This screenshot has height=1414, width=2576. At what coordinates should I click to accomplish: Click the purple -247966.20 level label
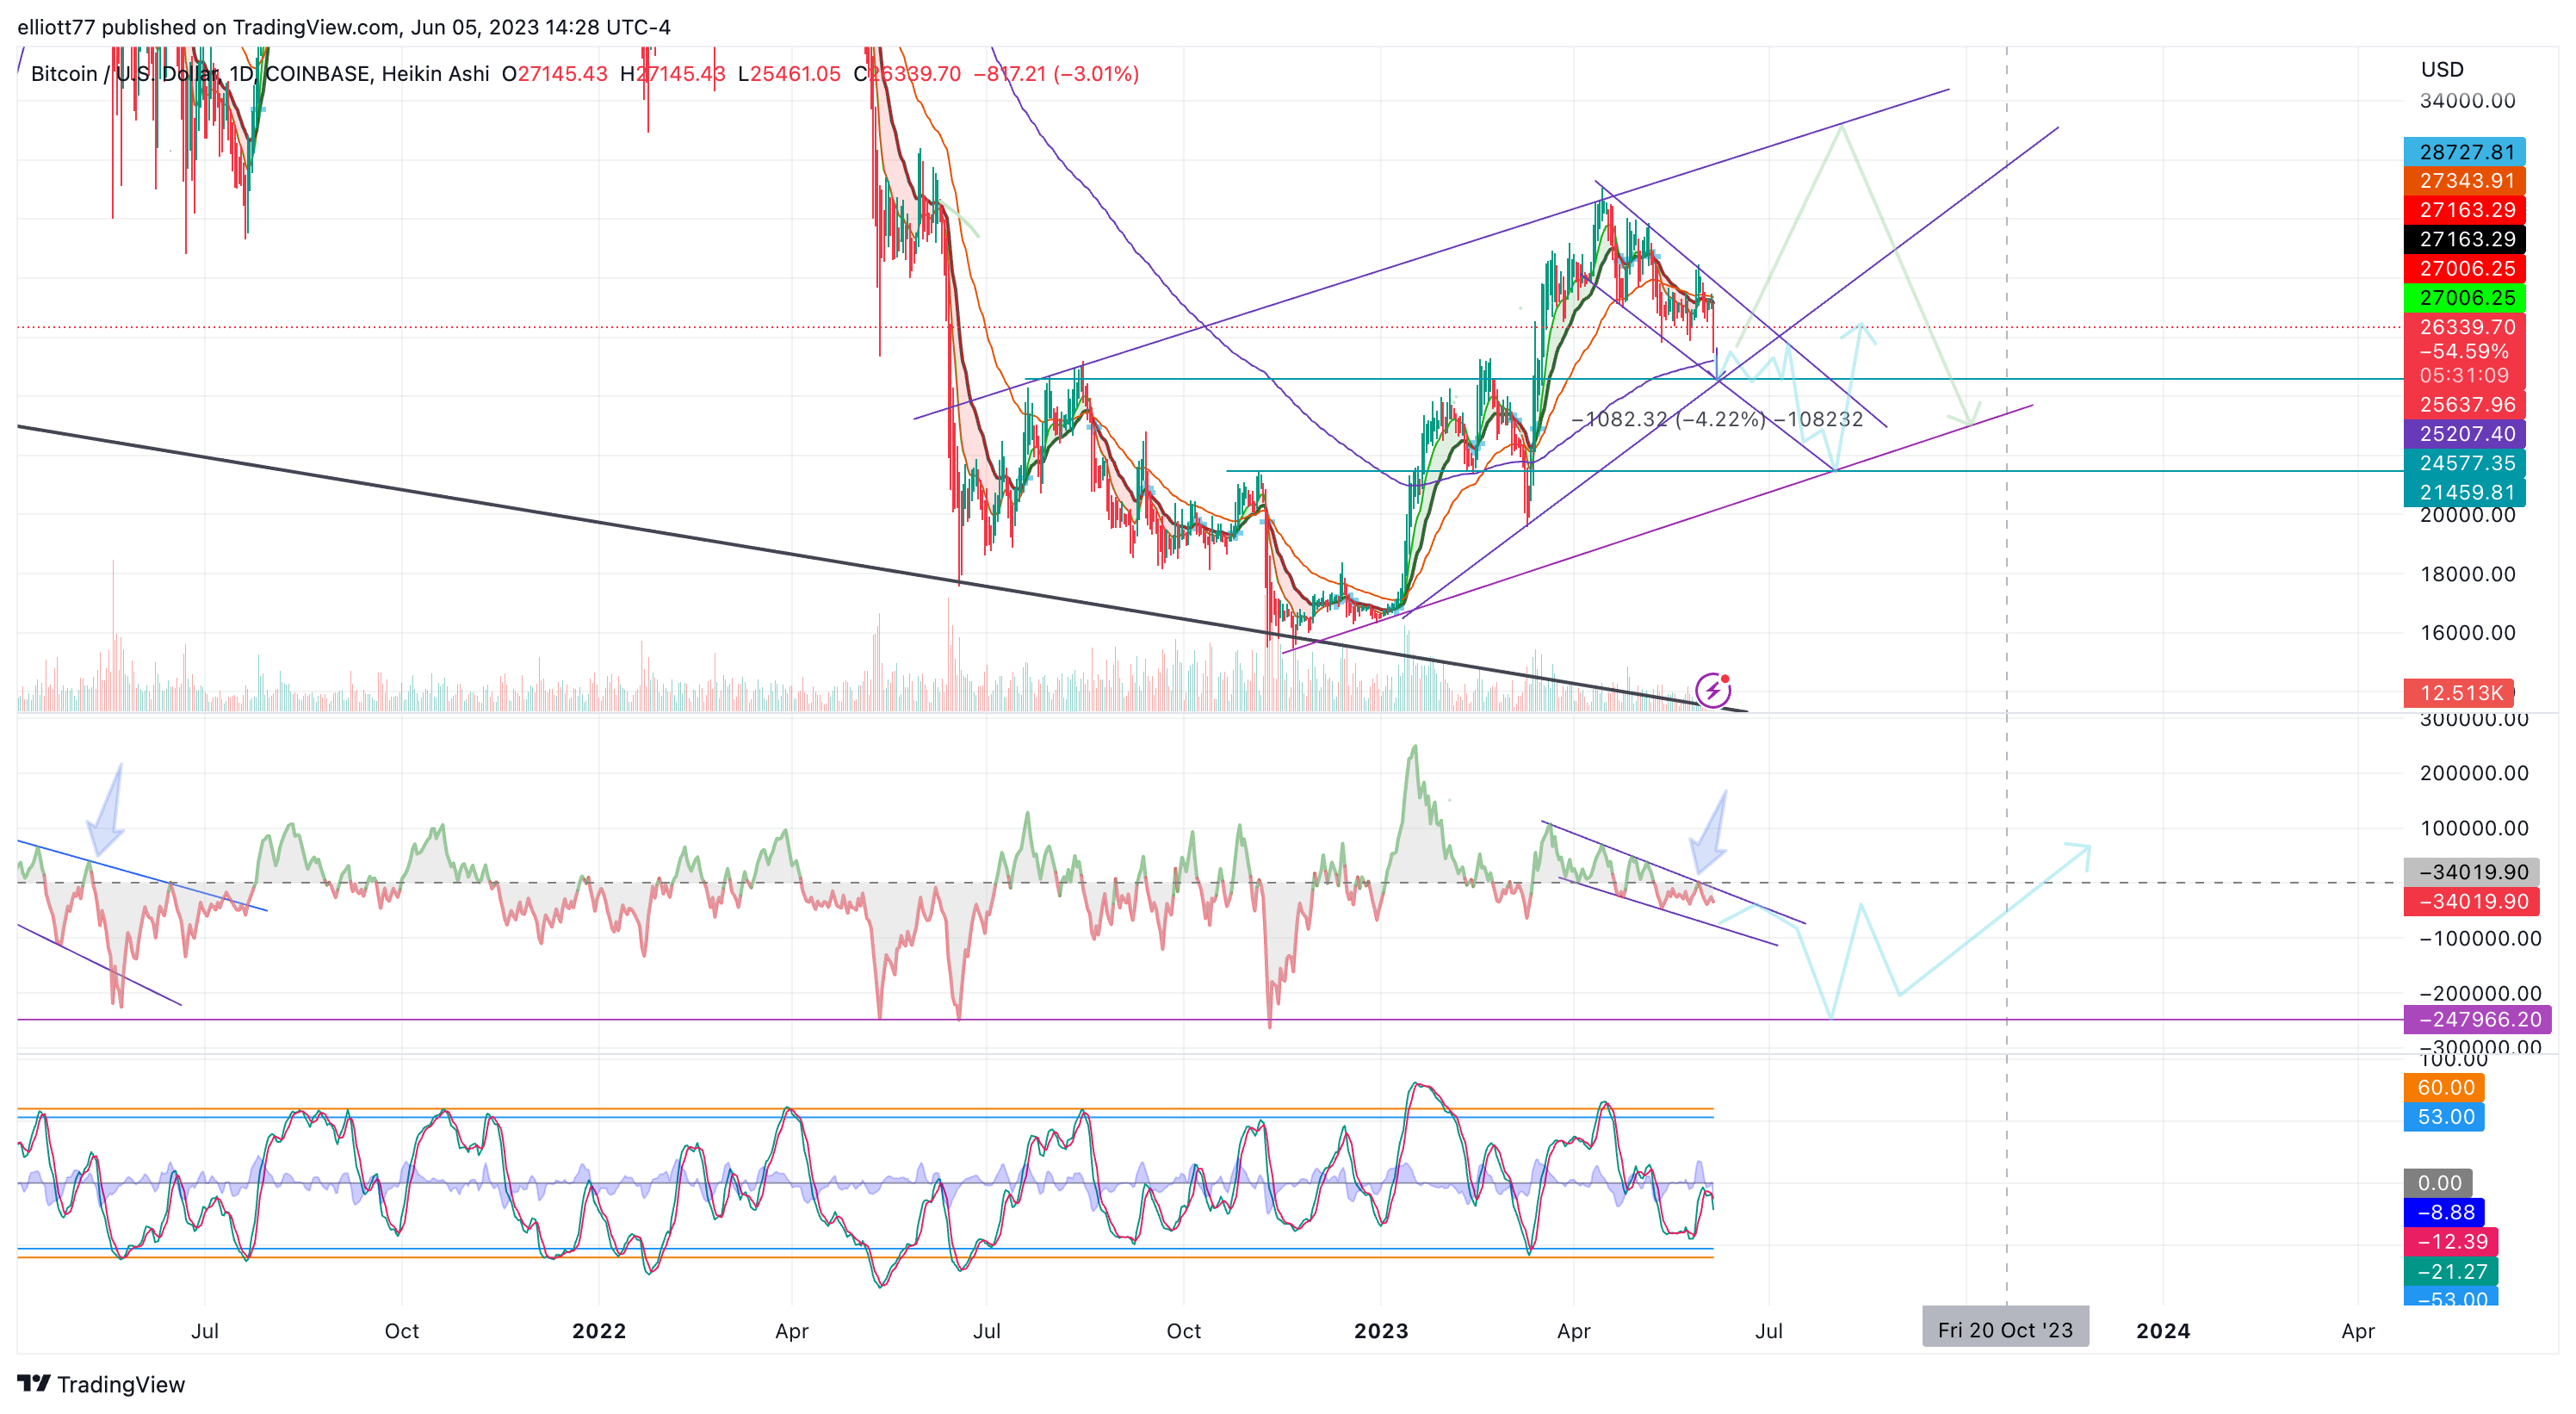pos(2477,1019)
